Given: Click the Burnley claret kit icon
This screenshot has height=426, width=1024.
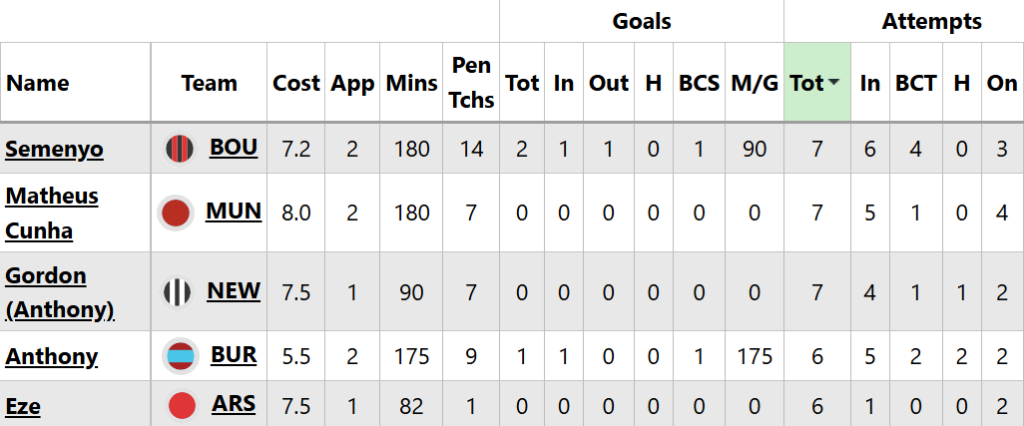Looking at the screenshot, I should tap(181, 355).
